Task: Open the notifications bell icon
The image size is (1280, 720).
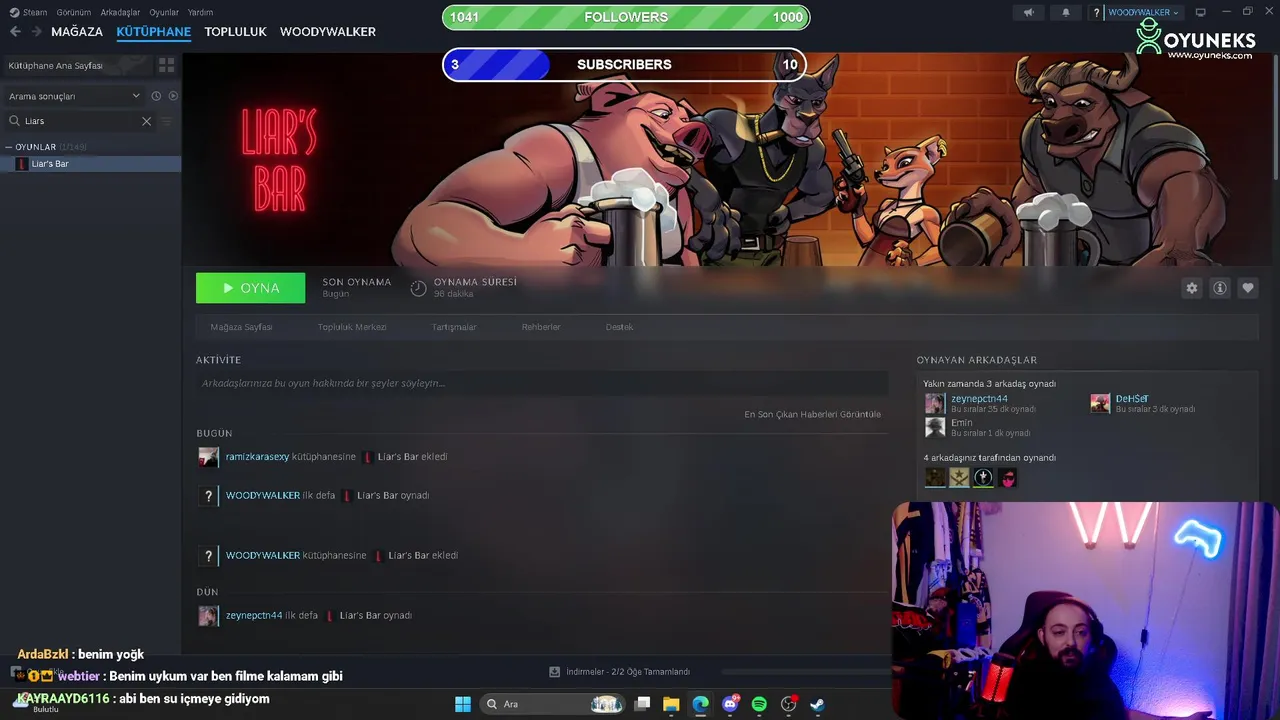Action: pos(1065,12)
